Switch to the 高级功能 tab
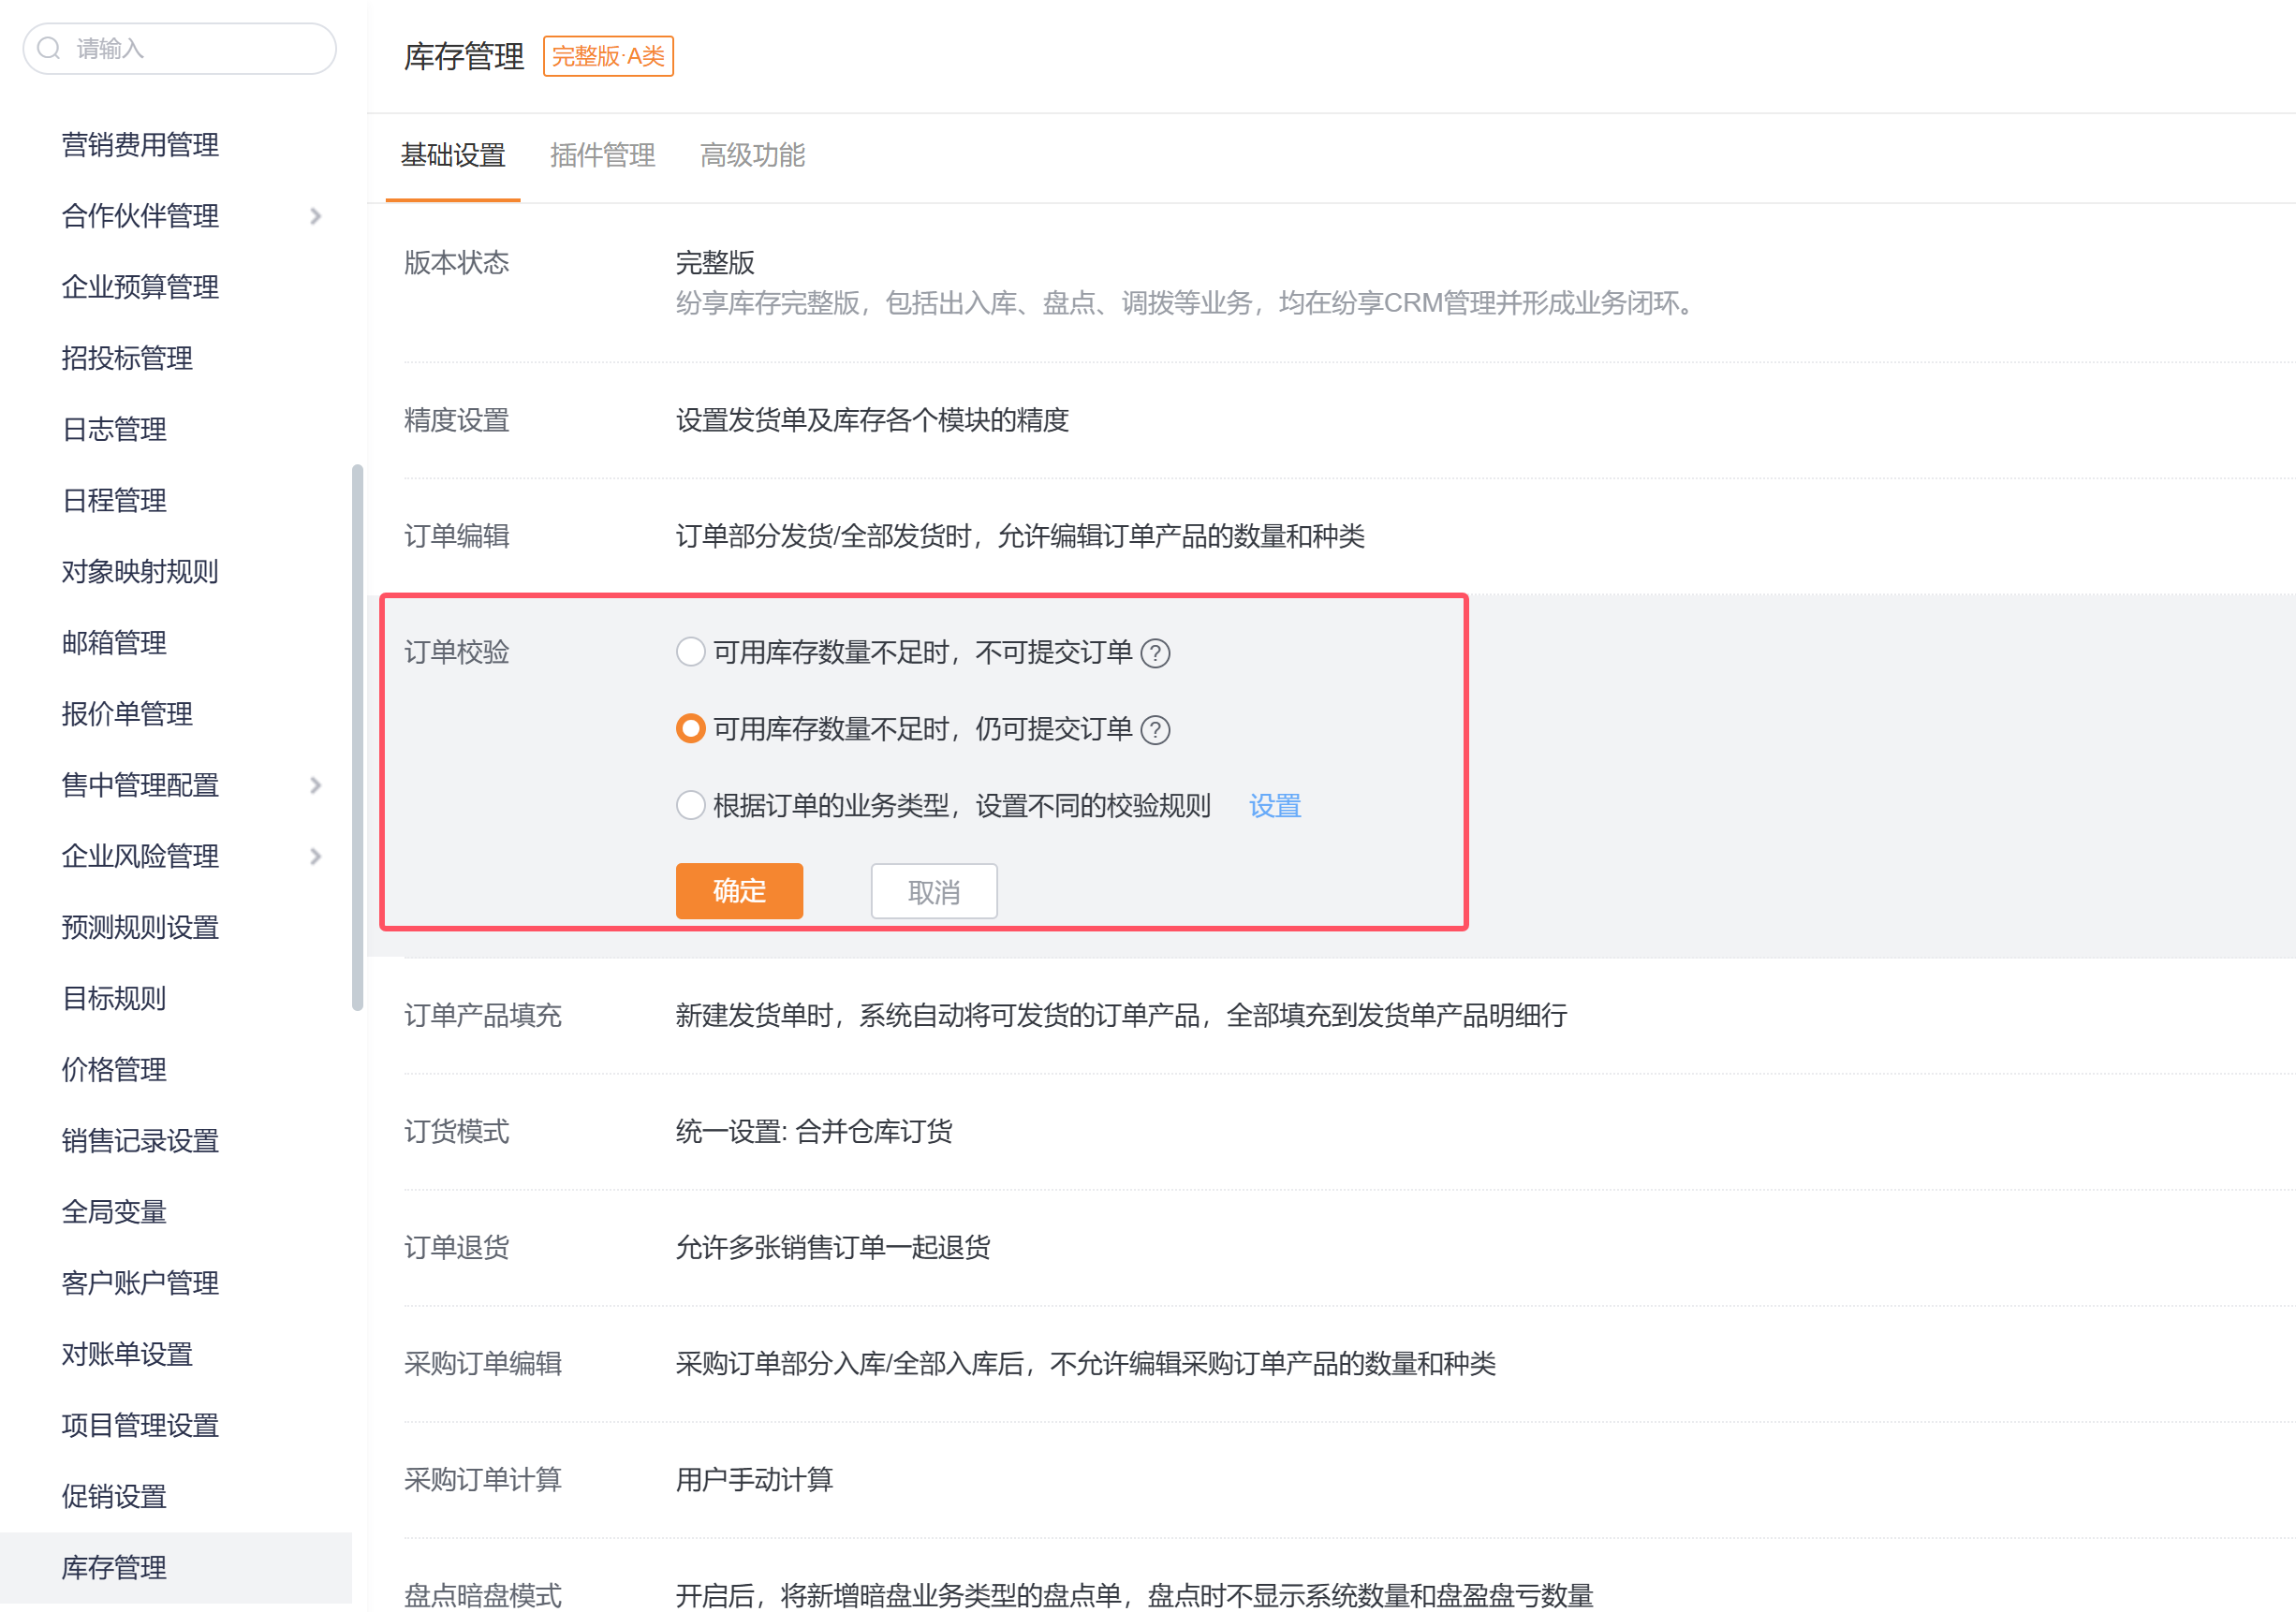The height and width of the screenshot is (1612, 2296). 752,156
